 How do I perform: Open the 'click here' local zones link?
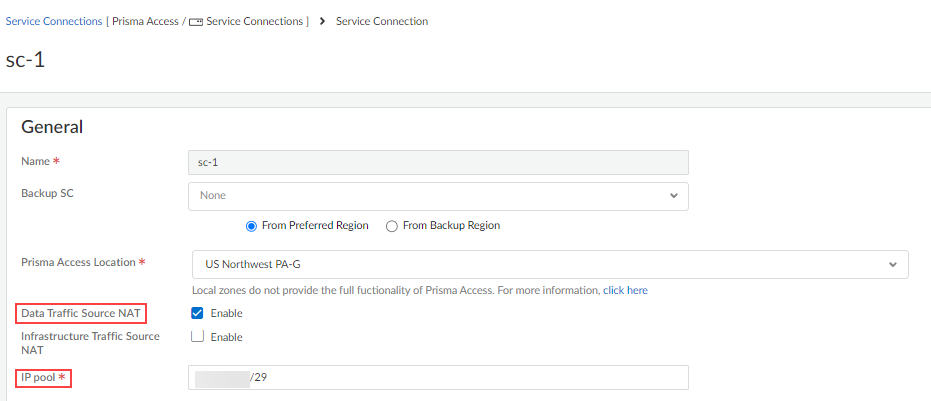(x=625, y=290)
